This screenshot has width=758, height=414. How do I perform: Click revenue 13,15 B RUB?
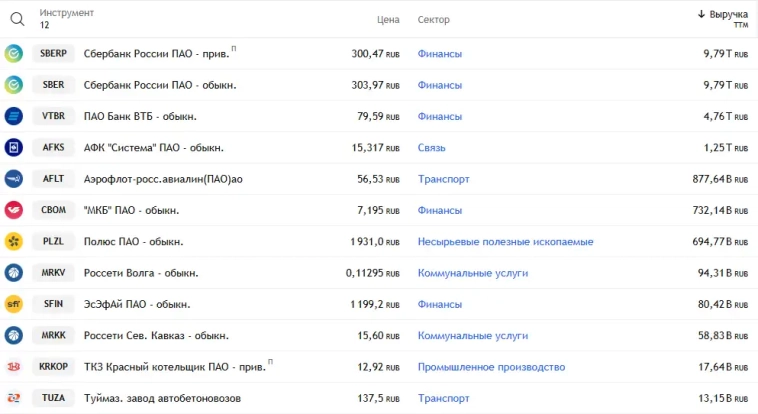coord(723,399)
